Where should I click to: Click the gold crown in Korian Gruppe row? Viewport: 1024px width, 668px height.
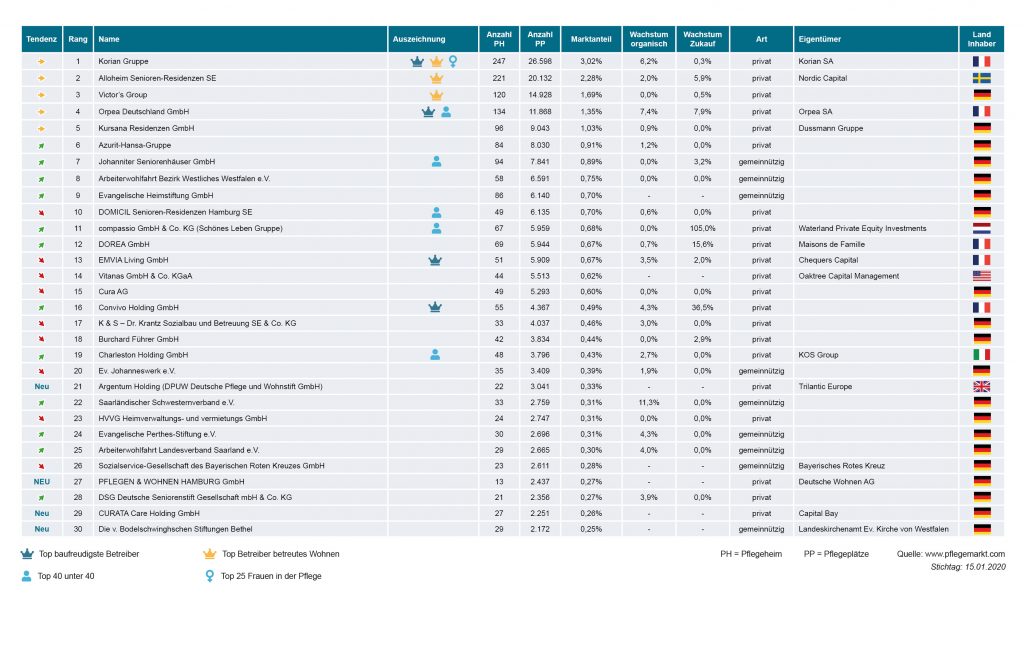[436, 61]
